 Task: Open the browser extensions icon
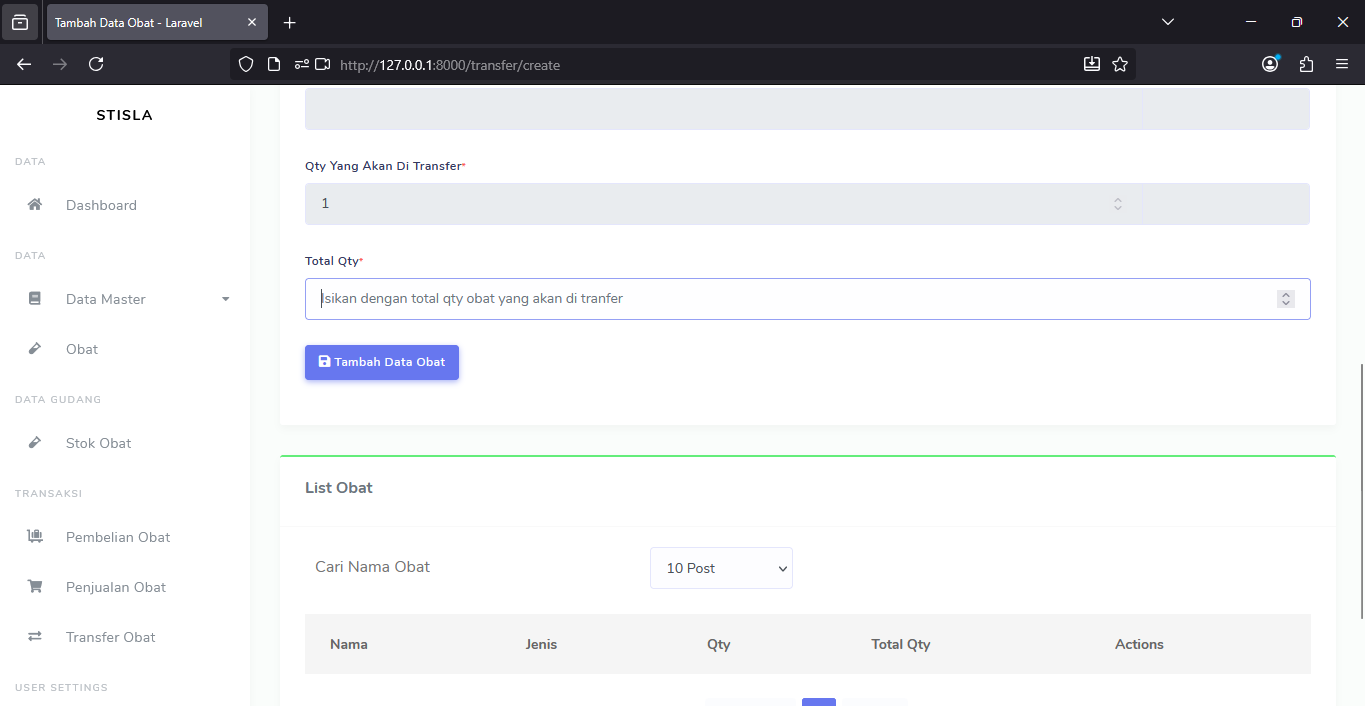tap(1306, 64)
